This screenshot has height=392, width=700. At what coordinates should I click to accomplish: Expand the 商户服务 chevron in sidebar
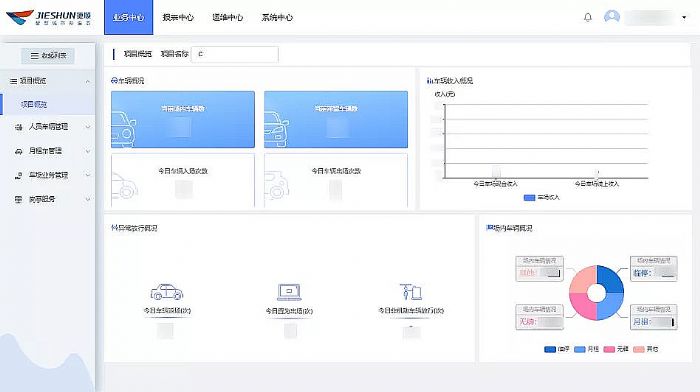coord(88,199)
